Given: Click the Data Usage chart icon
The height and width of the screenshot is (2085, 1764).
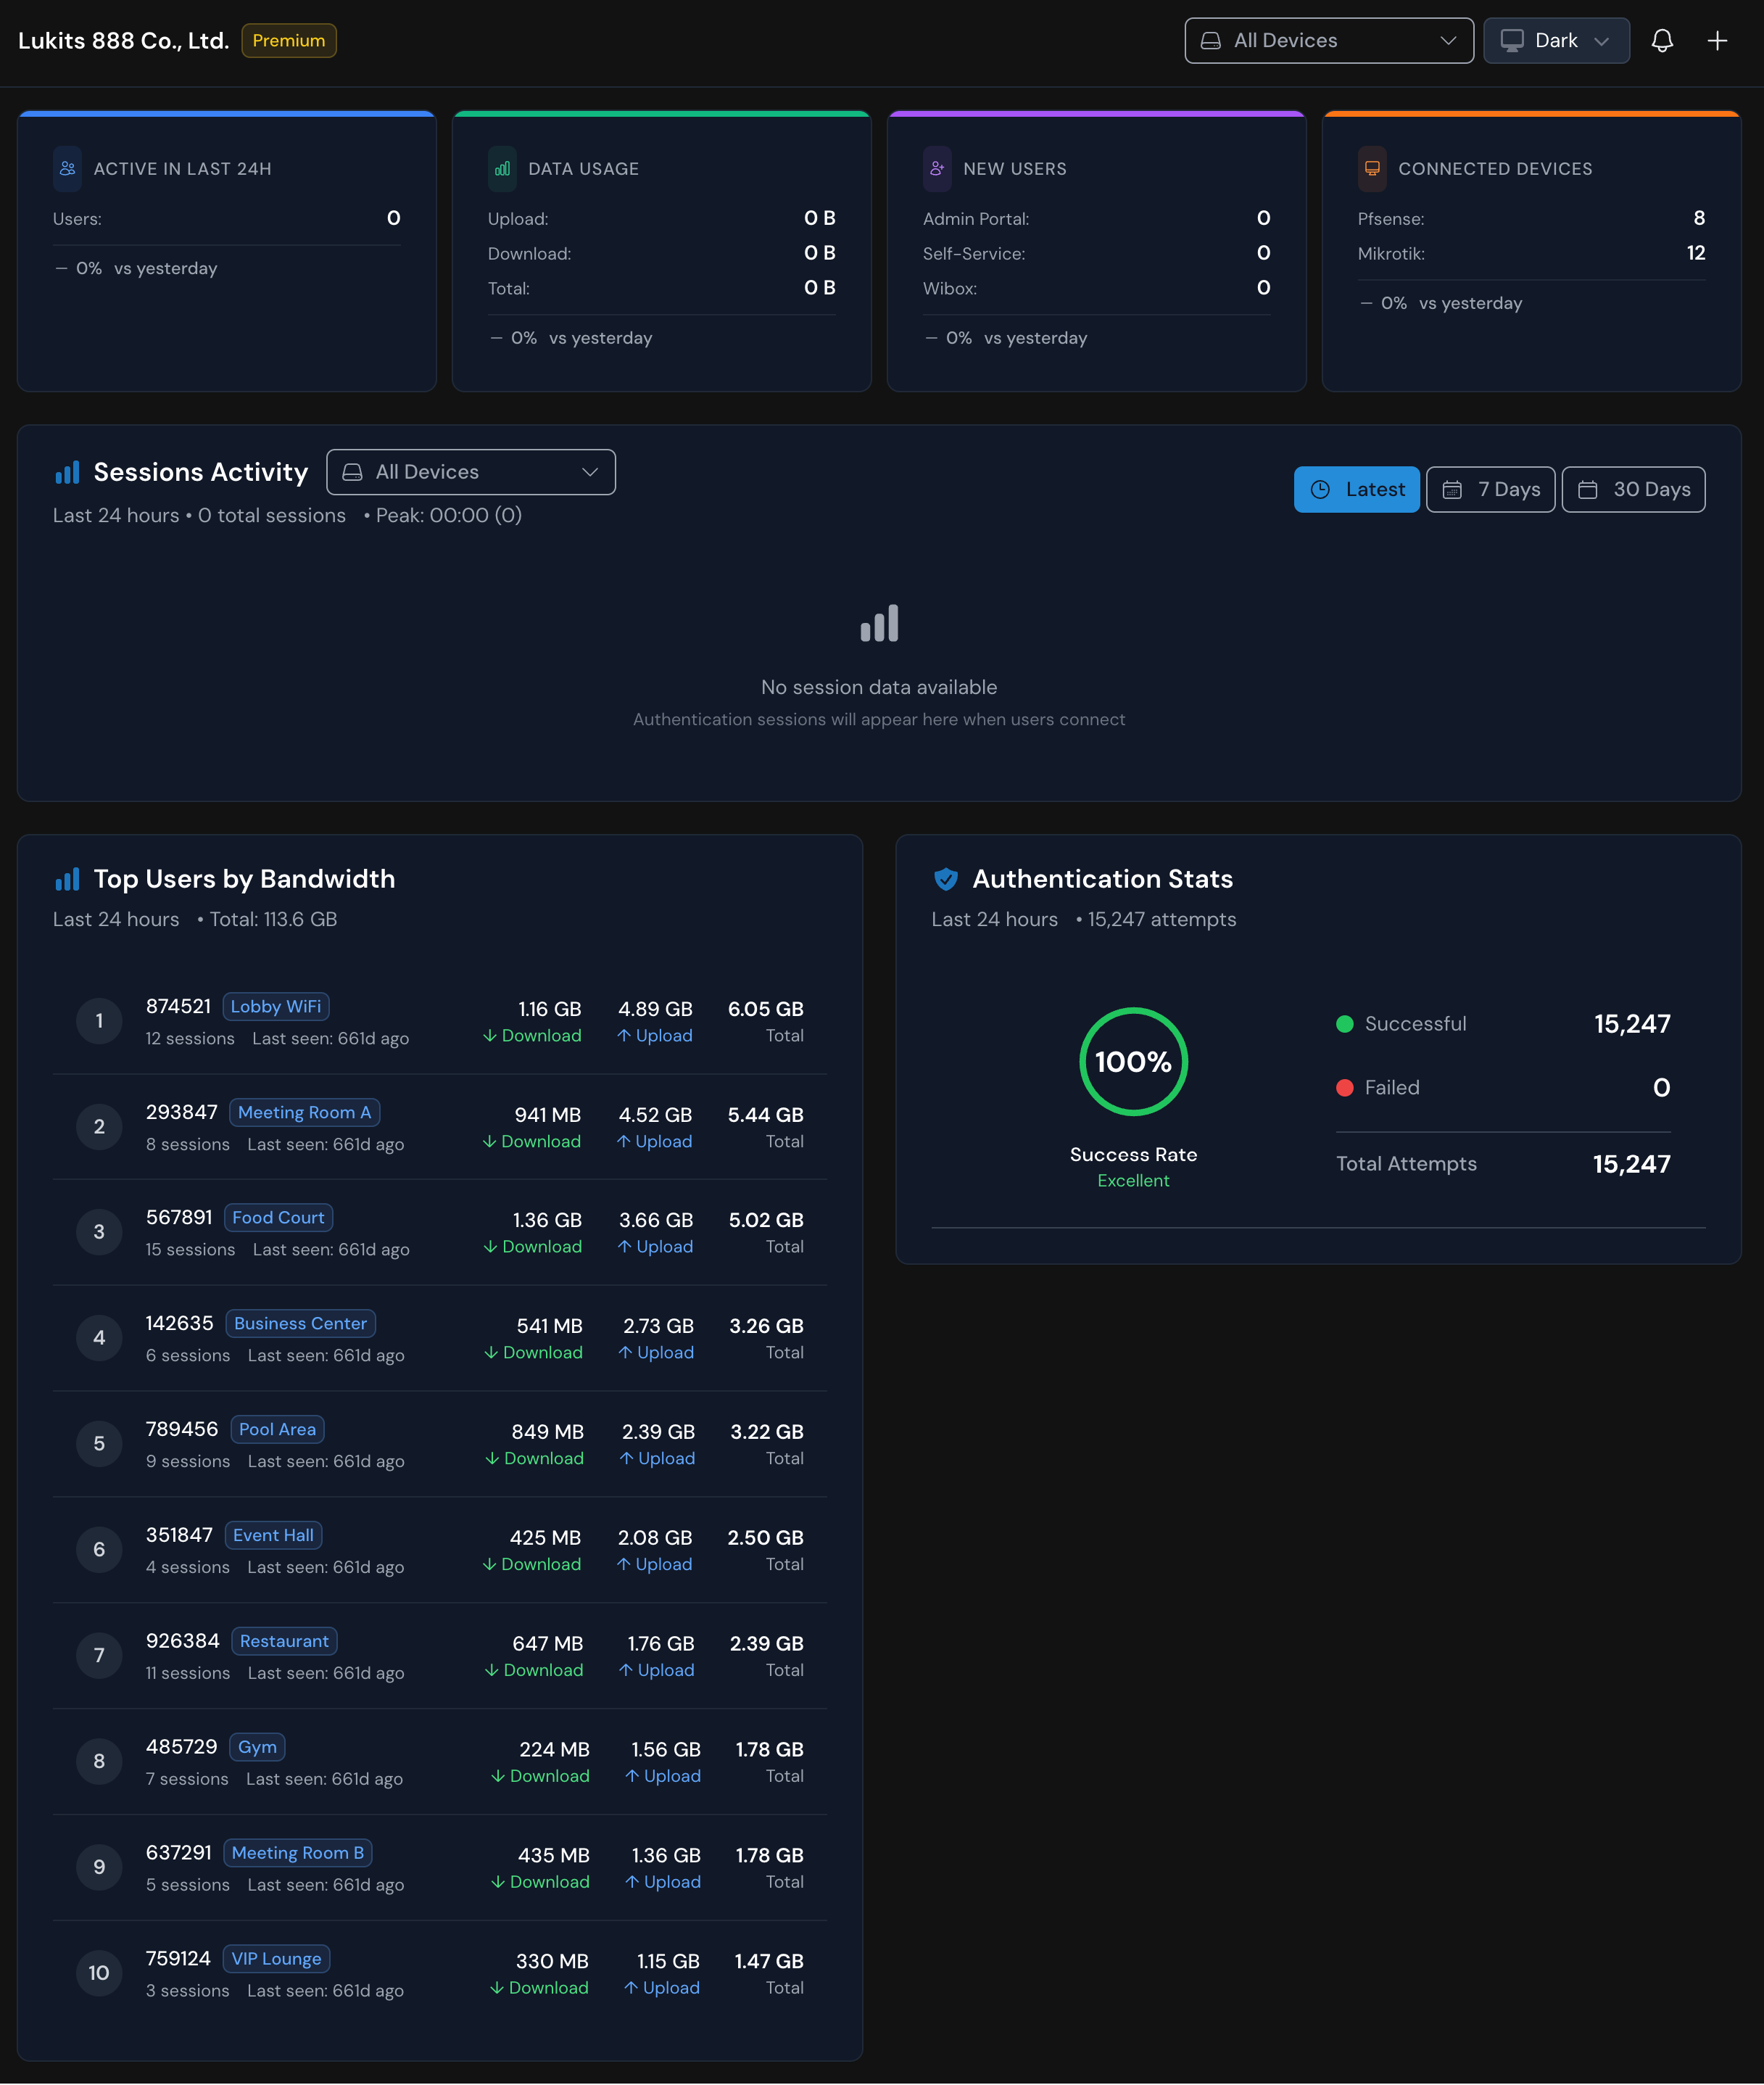Looking at the screenshot, I should 501,169.
